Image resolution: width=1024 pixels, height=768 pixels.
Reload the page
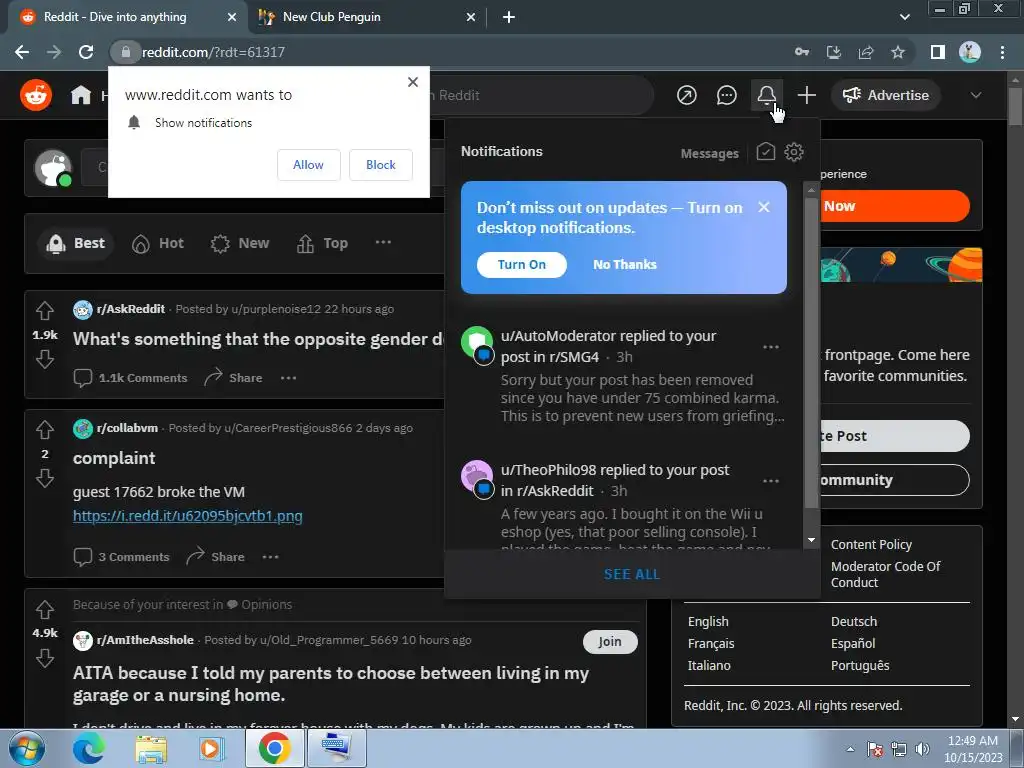(x=86, y=52)
